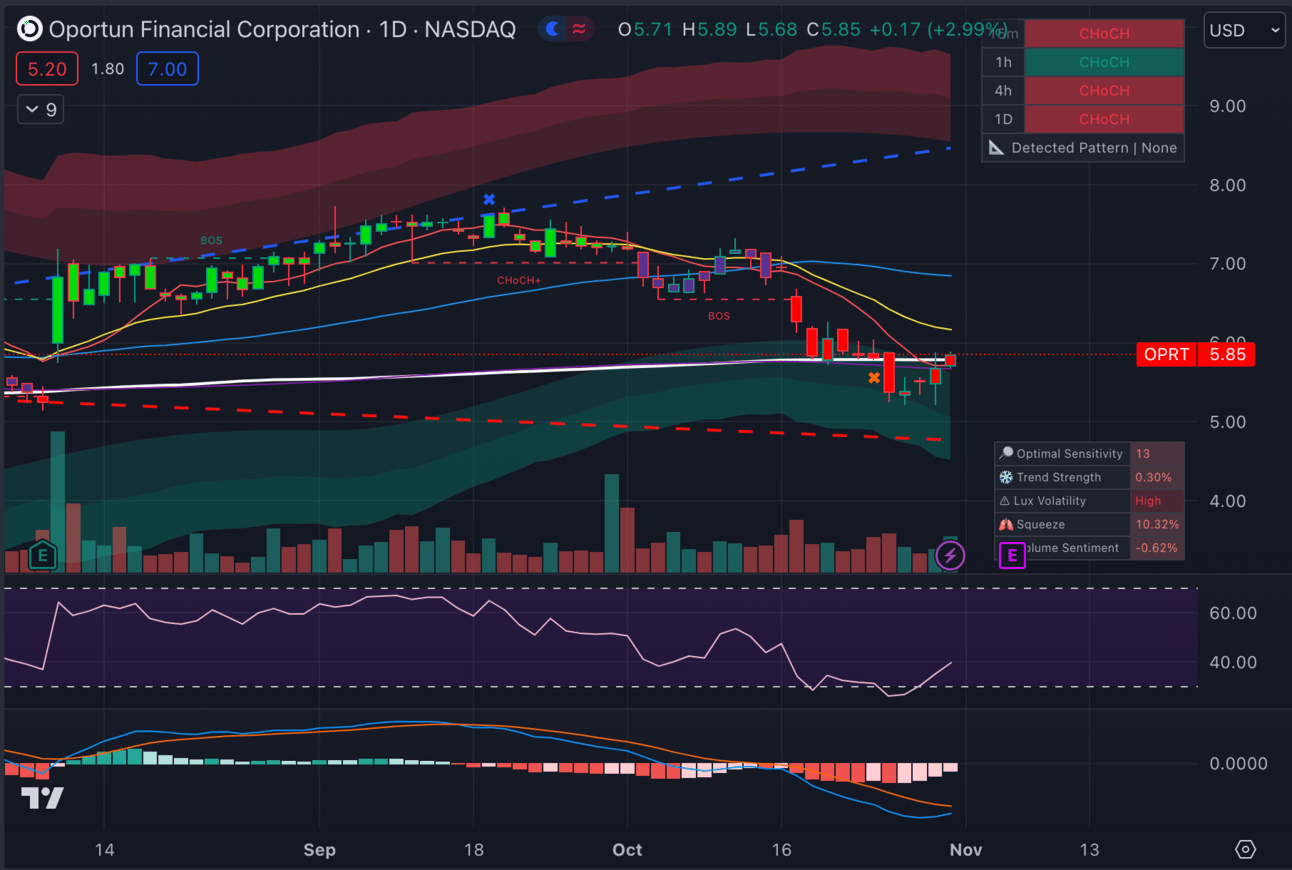
Task: Open the USD currency dropdown
Action: [1245, 30]
